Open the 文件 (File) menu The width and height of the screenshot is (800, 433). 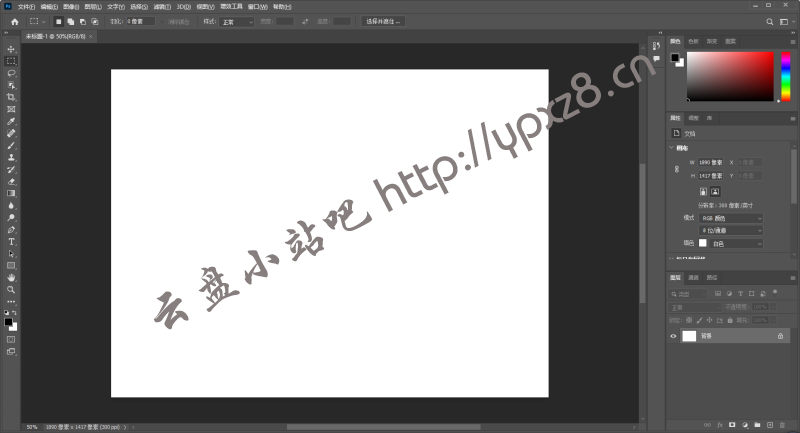click(26, 7)
